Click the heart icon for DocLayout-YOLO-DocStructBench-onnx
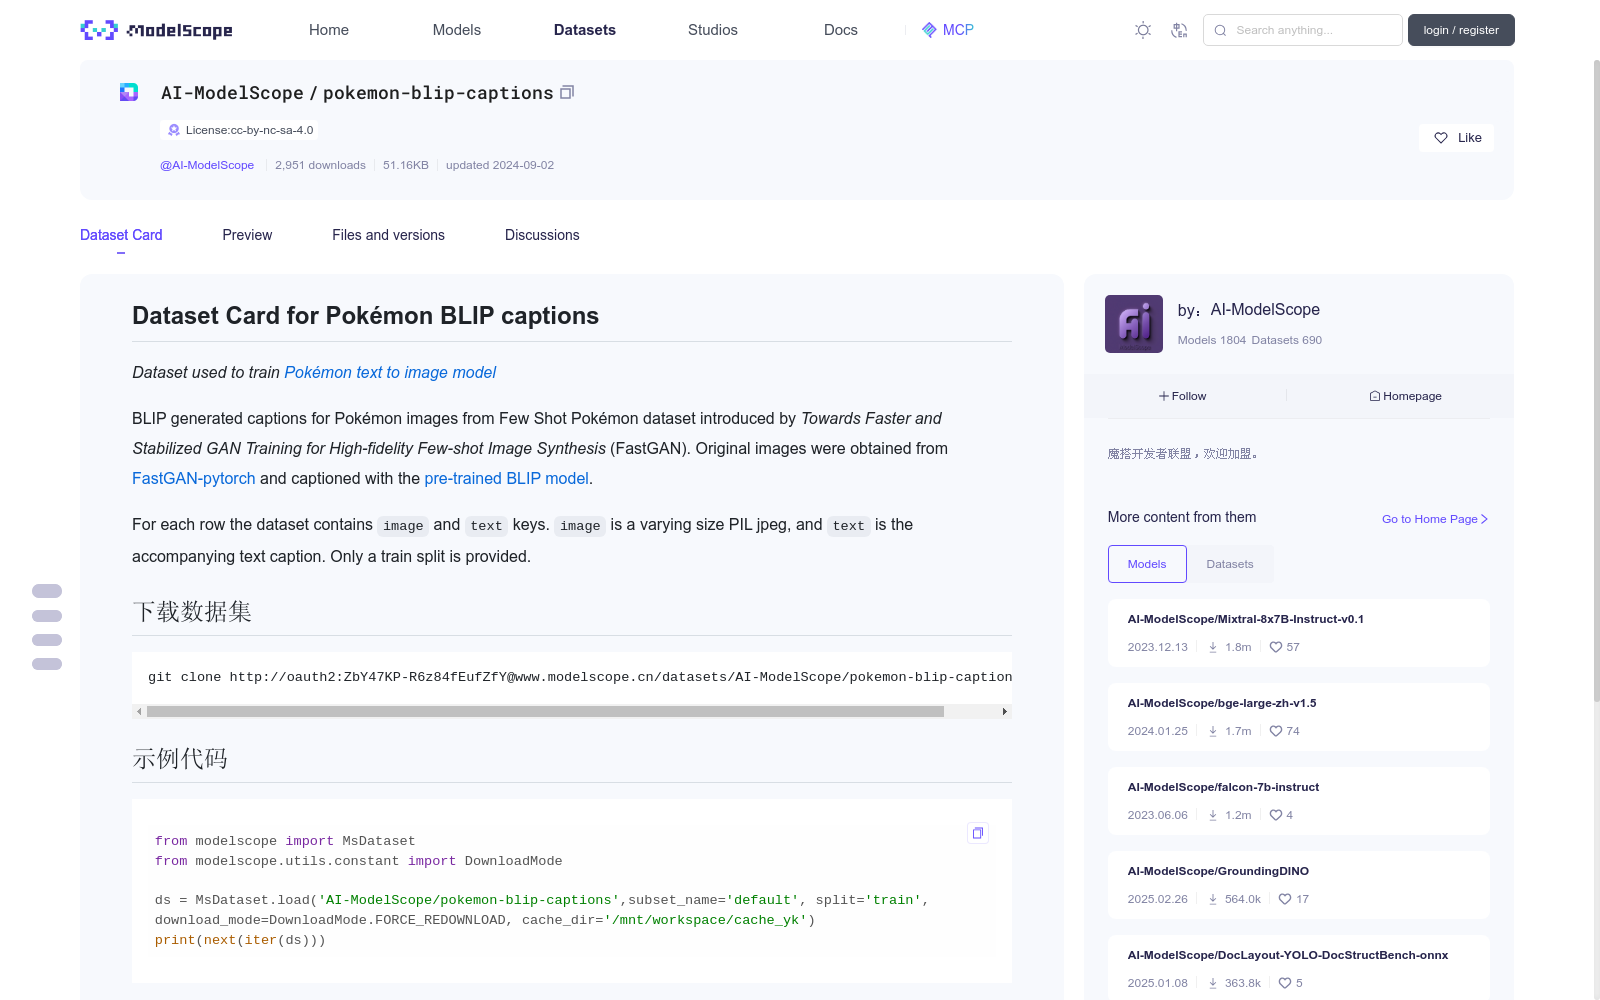This screenshot has width=1600, height=1000. tap(1285, 983)
